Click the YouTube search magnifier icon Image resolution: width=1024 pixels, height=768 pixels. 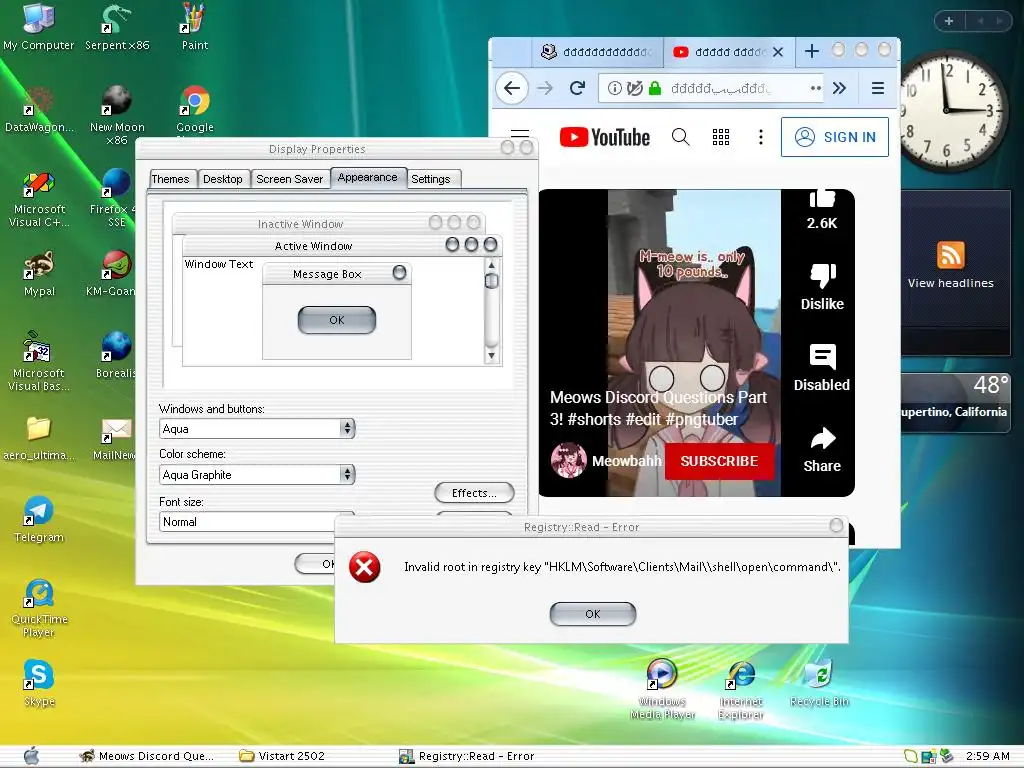(x=680, y=137)
